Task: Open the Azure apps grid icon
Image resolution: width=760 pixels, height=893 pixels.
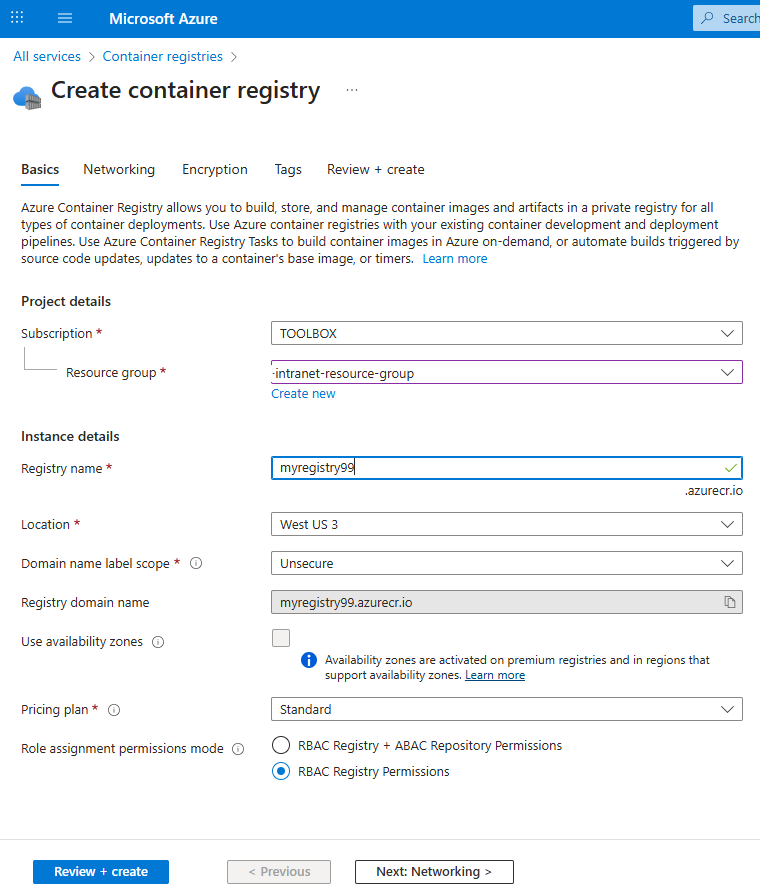Action: click(17, 18)
